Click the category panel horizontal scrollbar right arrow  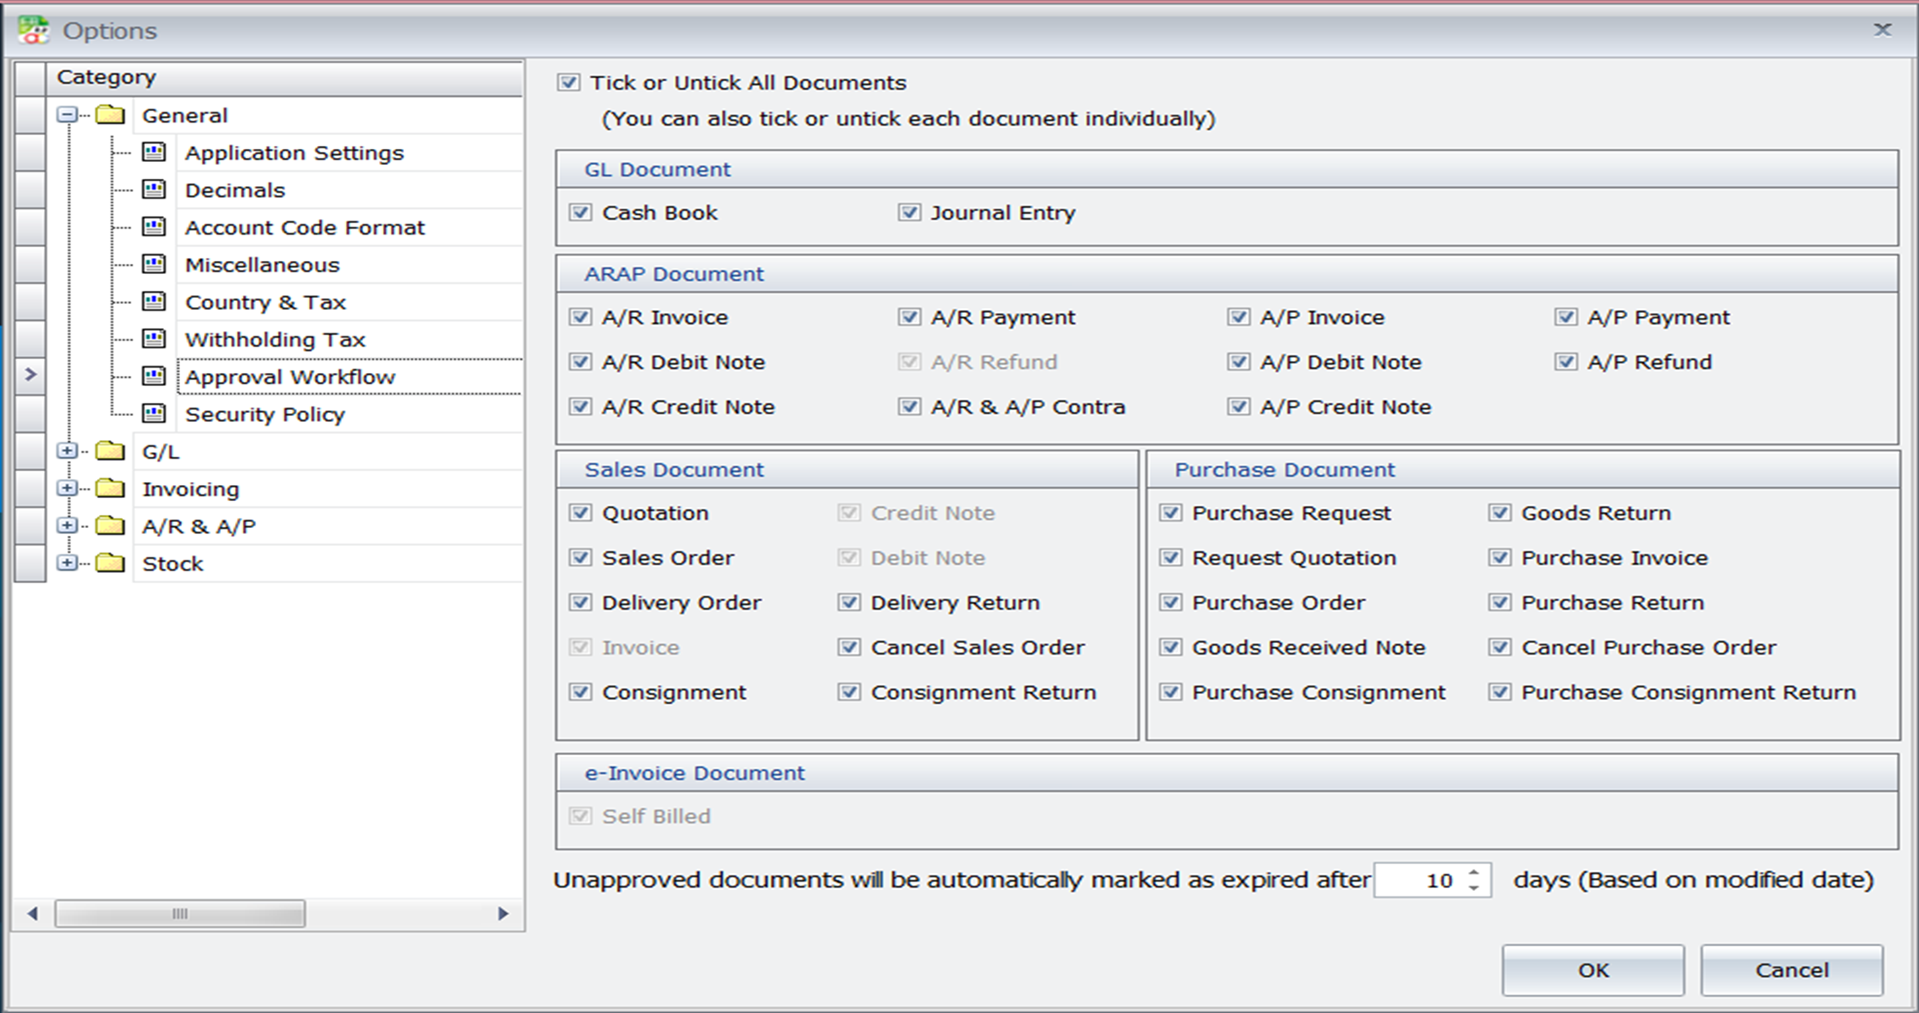pyautogui.click(x=503, y=913)
